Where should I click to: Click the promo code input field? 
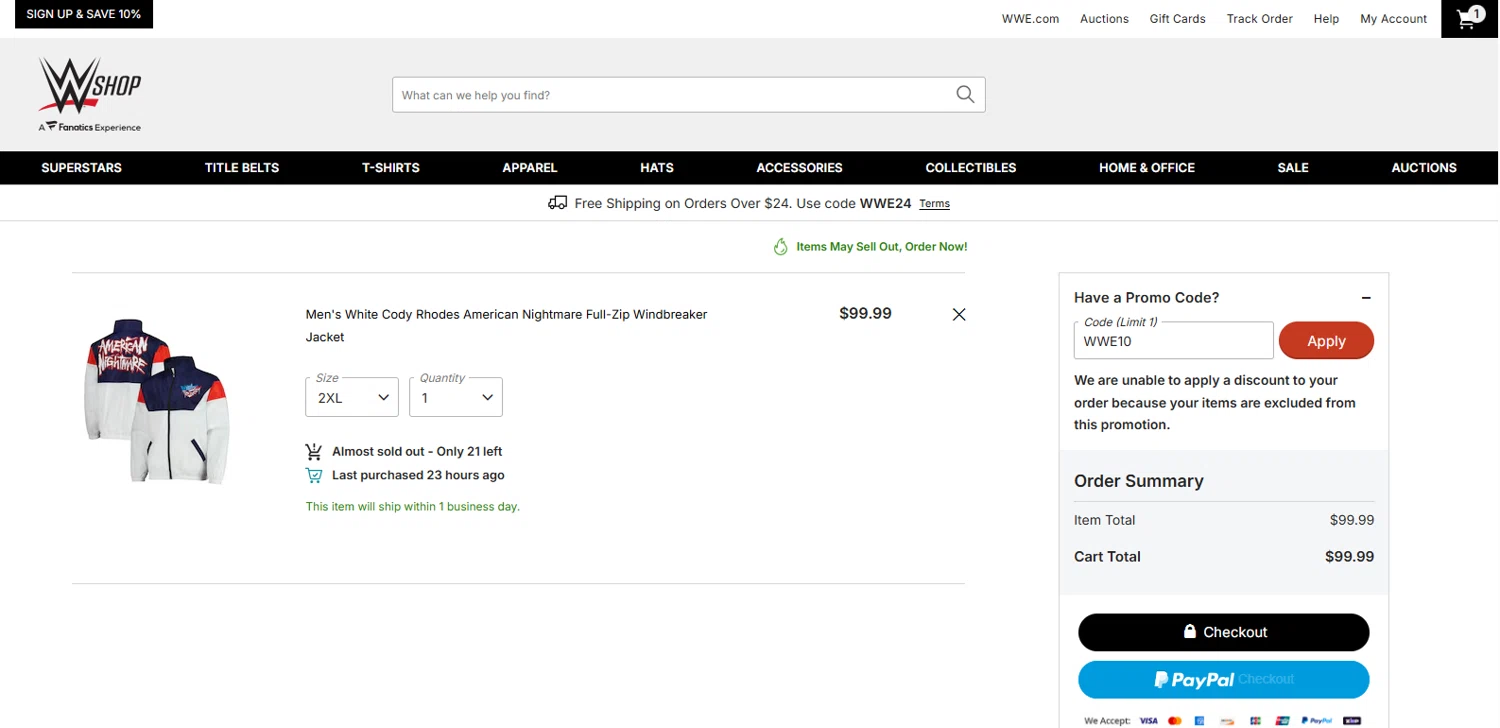click(1174, 340)
